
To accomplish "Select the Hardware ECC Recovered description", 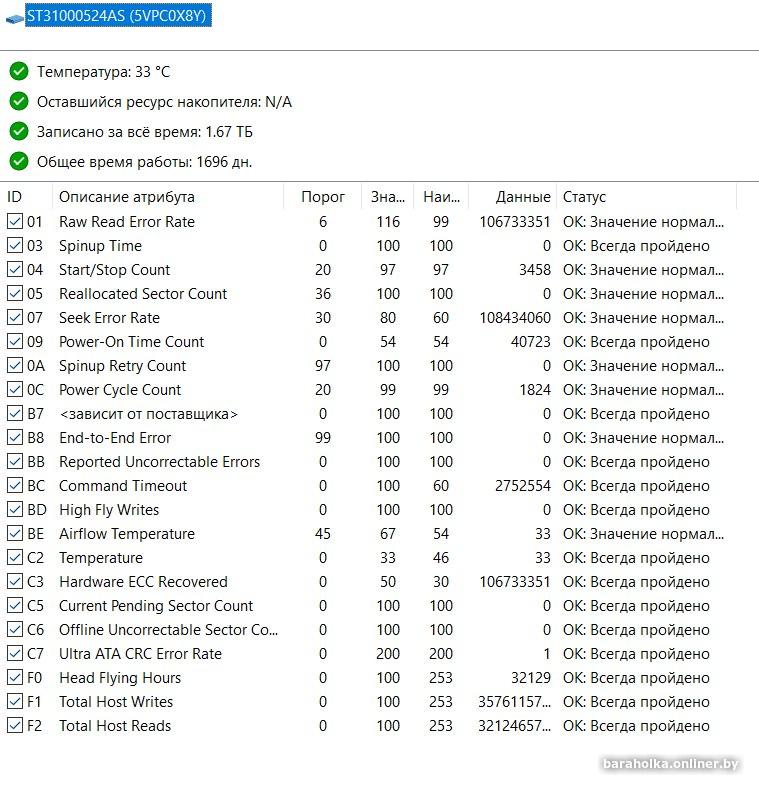I will point(143,582).
